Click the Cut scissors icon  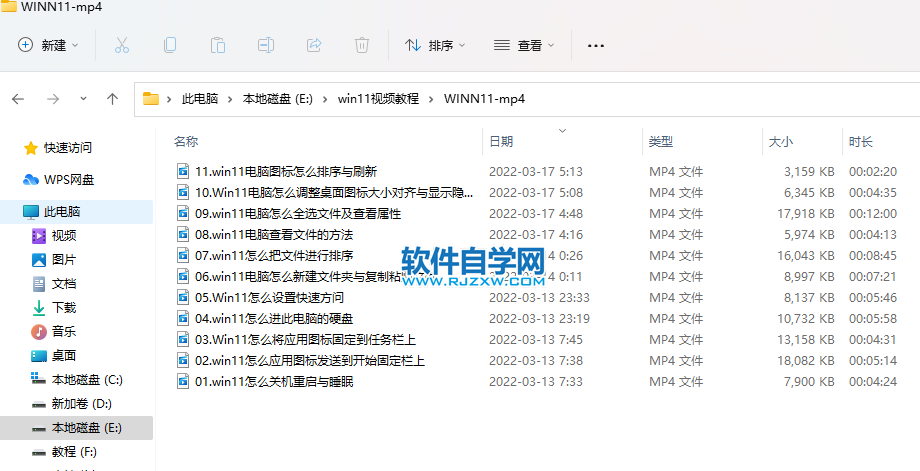point(121,45)
